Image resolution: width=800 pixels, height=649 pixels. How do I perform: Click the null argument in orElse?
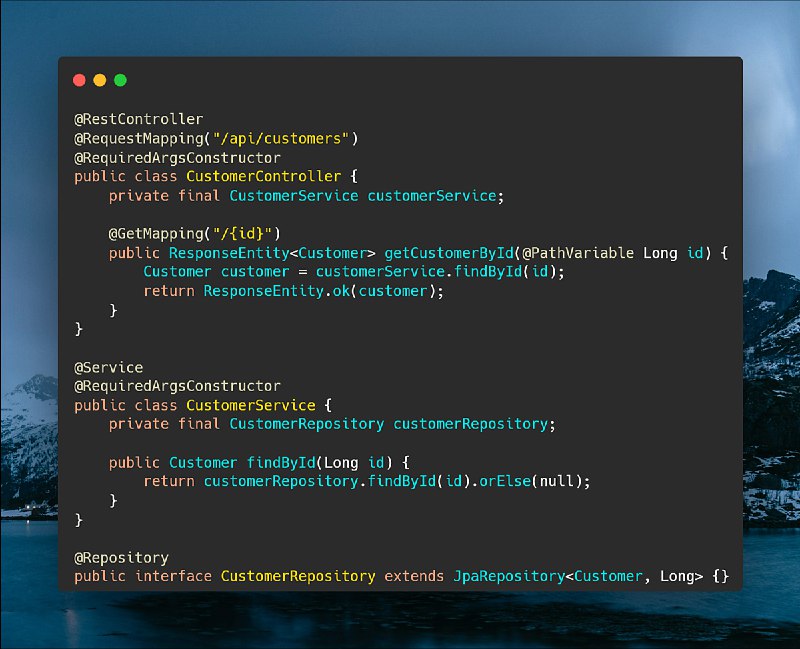tap(557, 481)
